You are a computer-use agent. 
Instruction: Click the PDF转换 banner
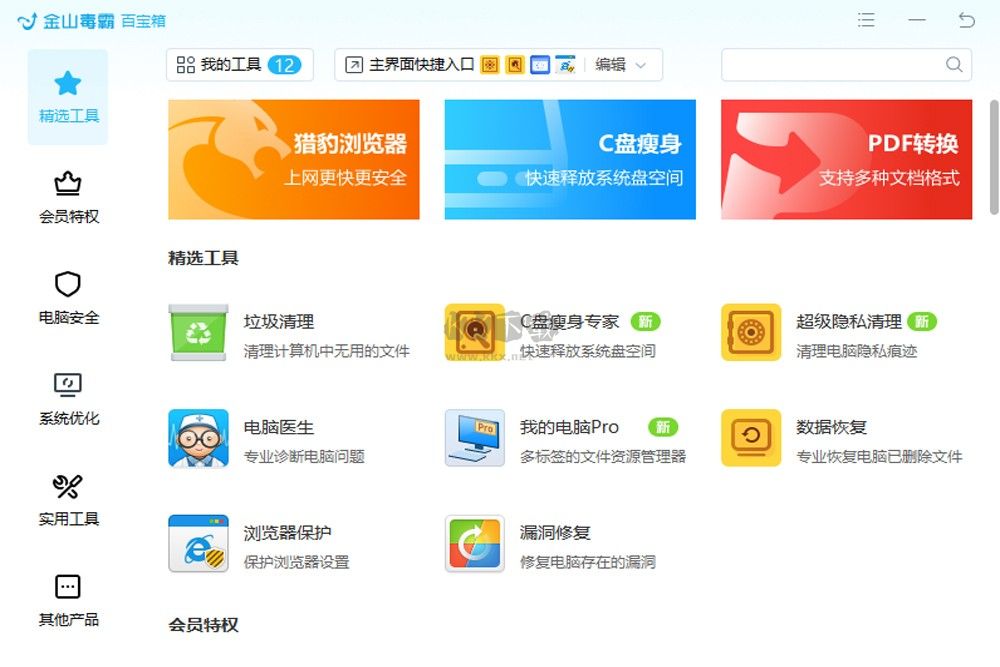(x=845, y=158)
